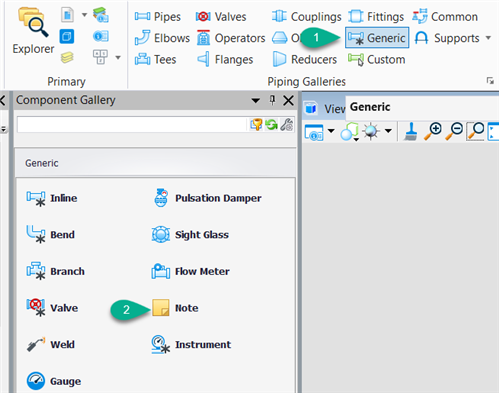Select the Generic Instrument component

(x=191, y=344)
